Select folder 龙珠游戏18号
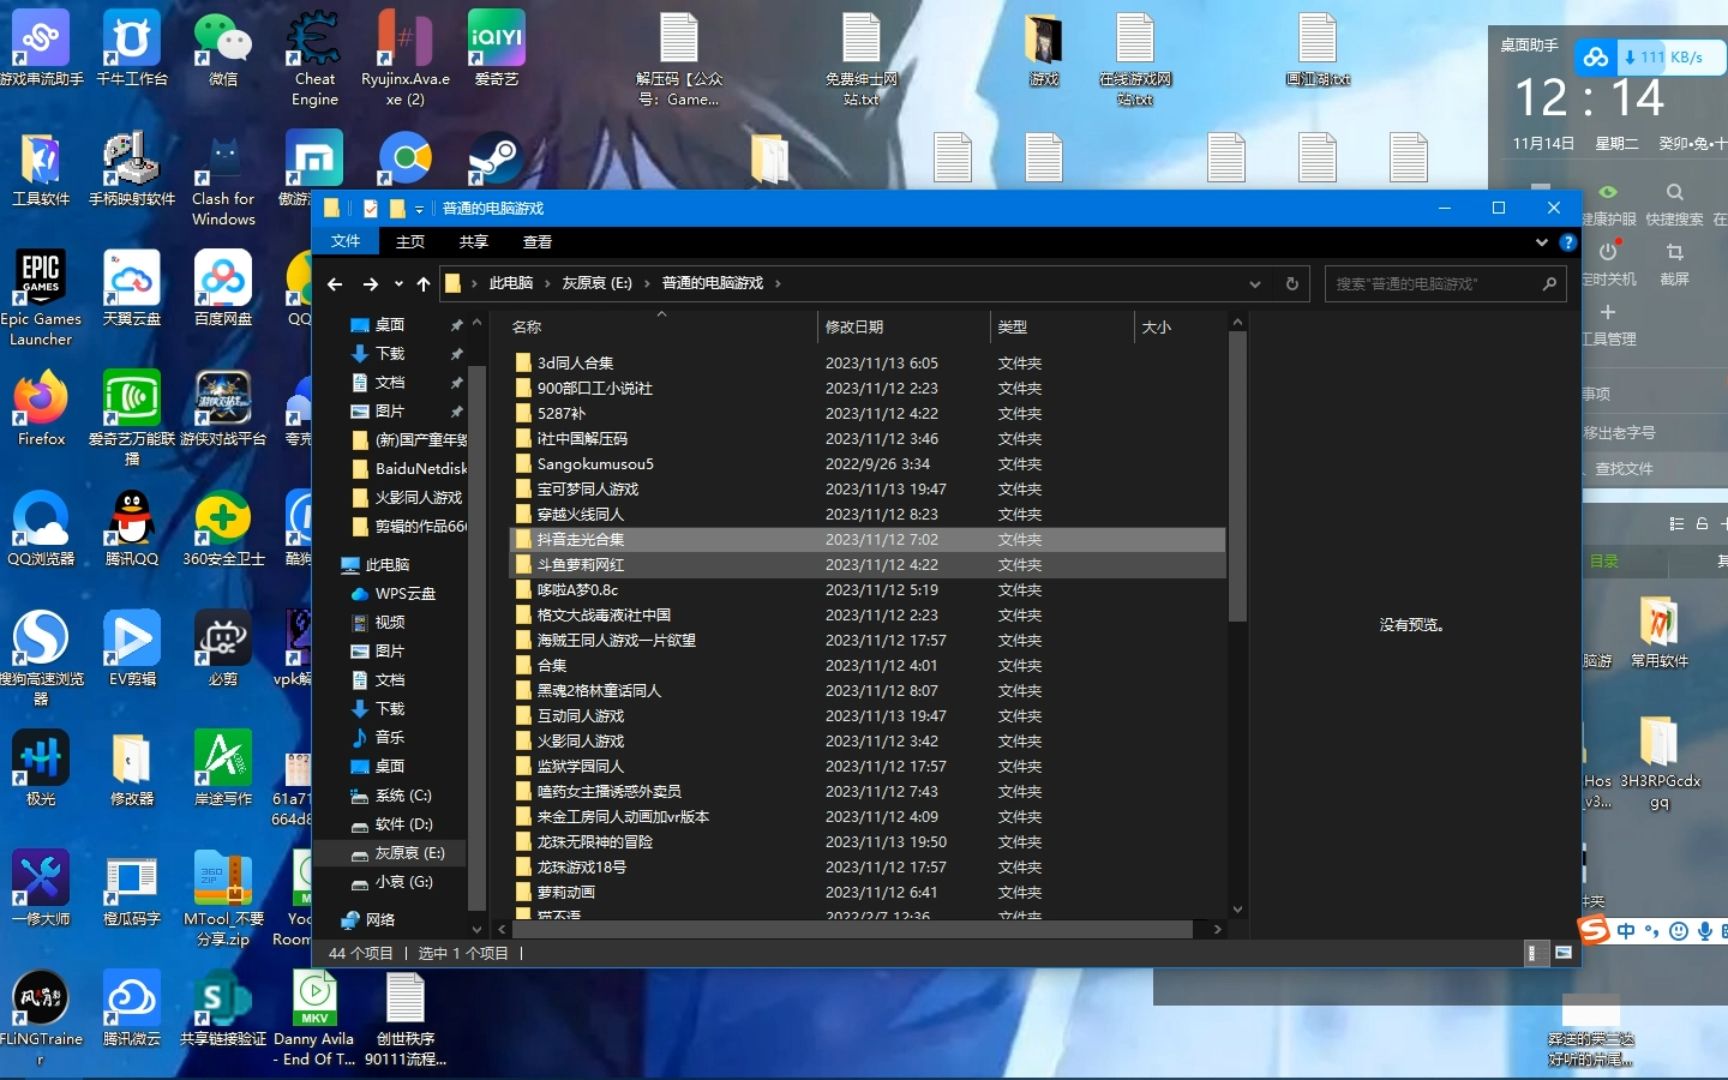The height and width of the screenshot is (1080, 1728). coord(866,867)
